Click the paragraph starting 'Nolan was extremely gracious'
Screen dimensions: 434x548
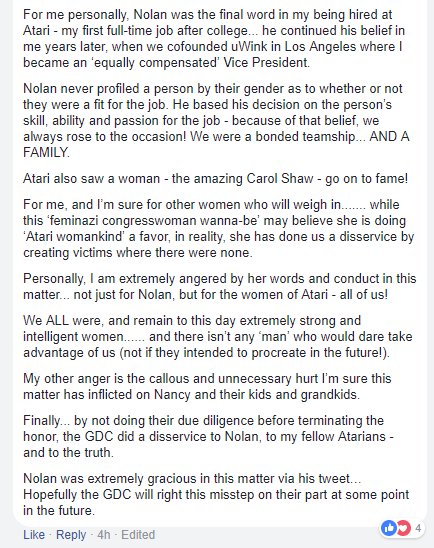click(x=216, y=495)
